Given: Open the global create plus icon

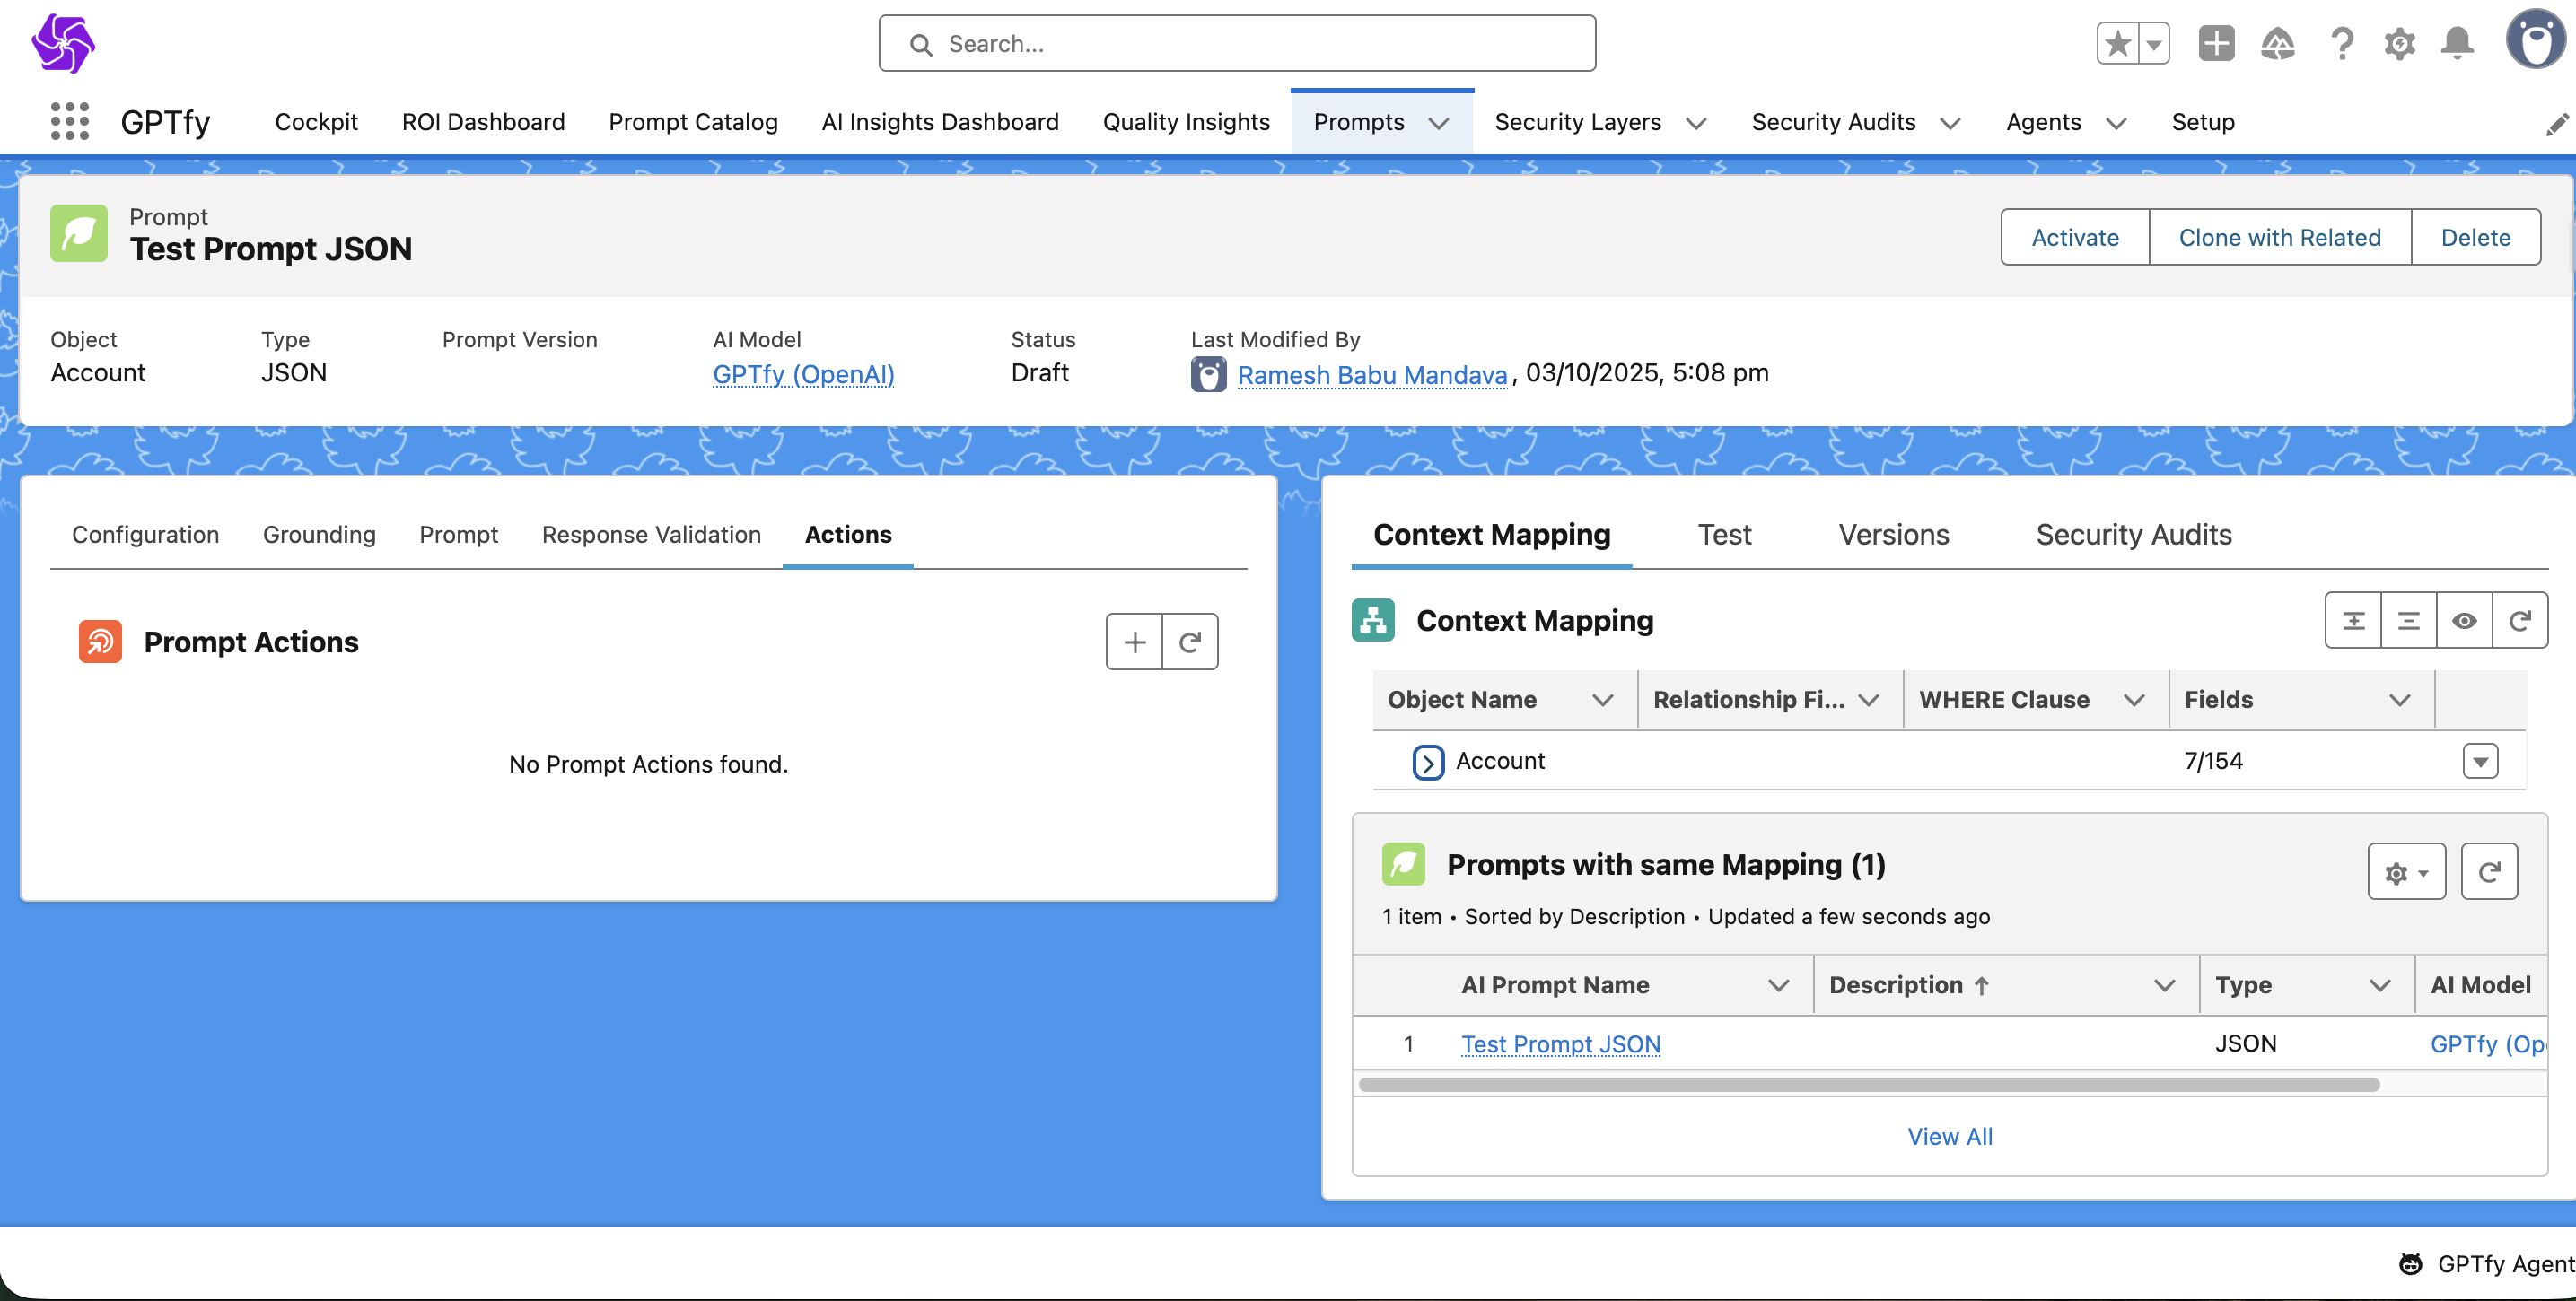Looking at the screenshot, I should pyautogui.click(x=2216, y=44).
